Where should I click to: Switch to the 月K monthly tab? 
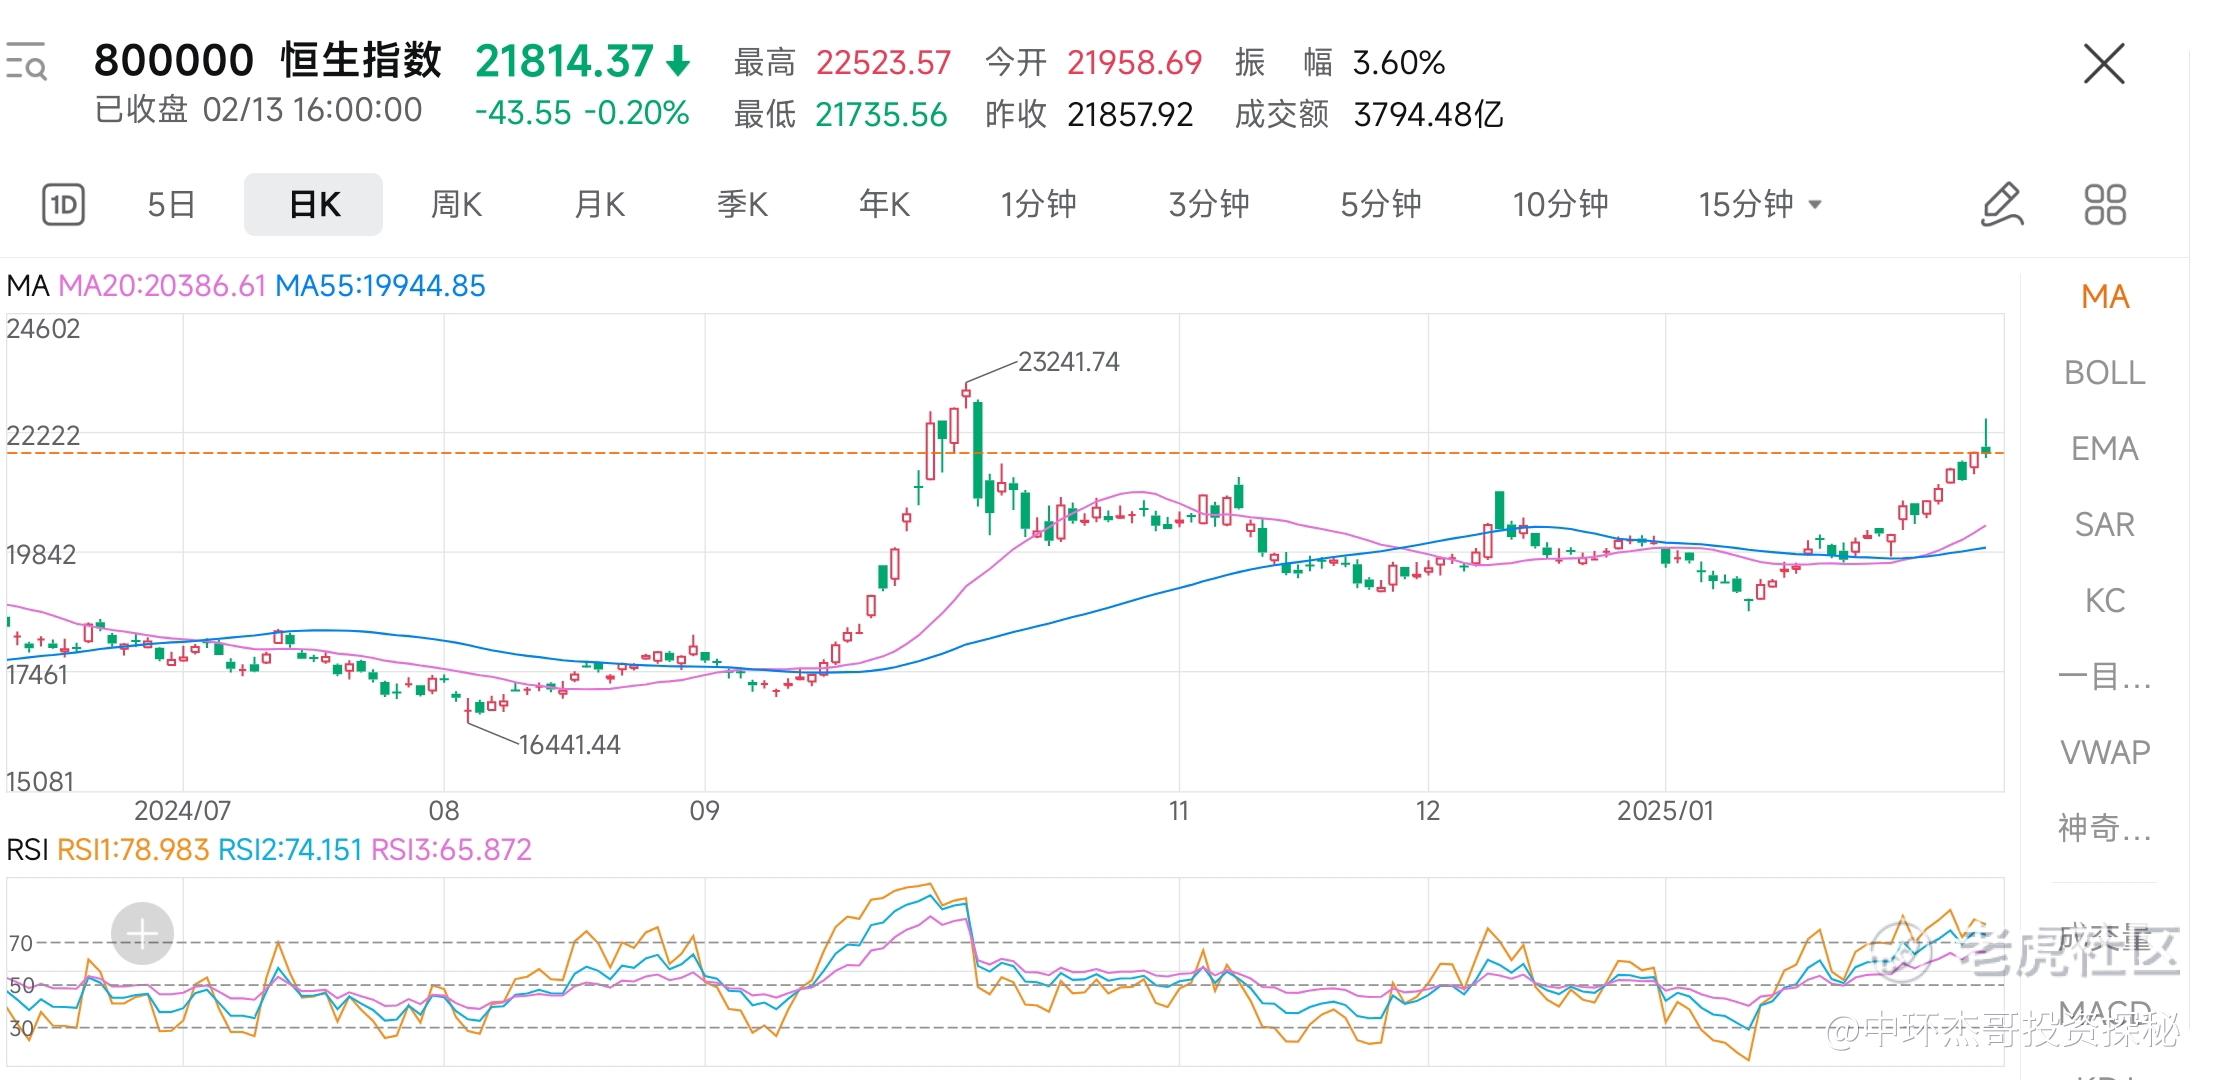pos(599,205)
